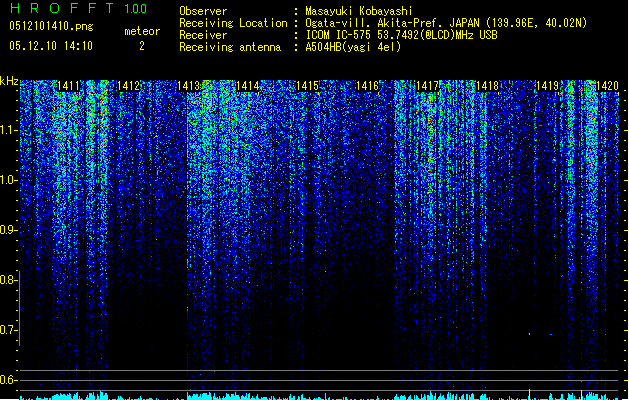Select the version number 1.0.0

click(x=135, y=8)
